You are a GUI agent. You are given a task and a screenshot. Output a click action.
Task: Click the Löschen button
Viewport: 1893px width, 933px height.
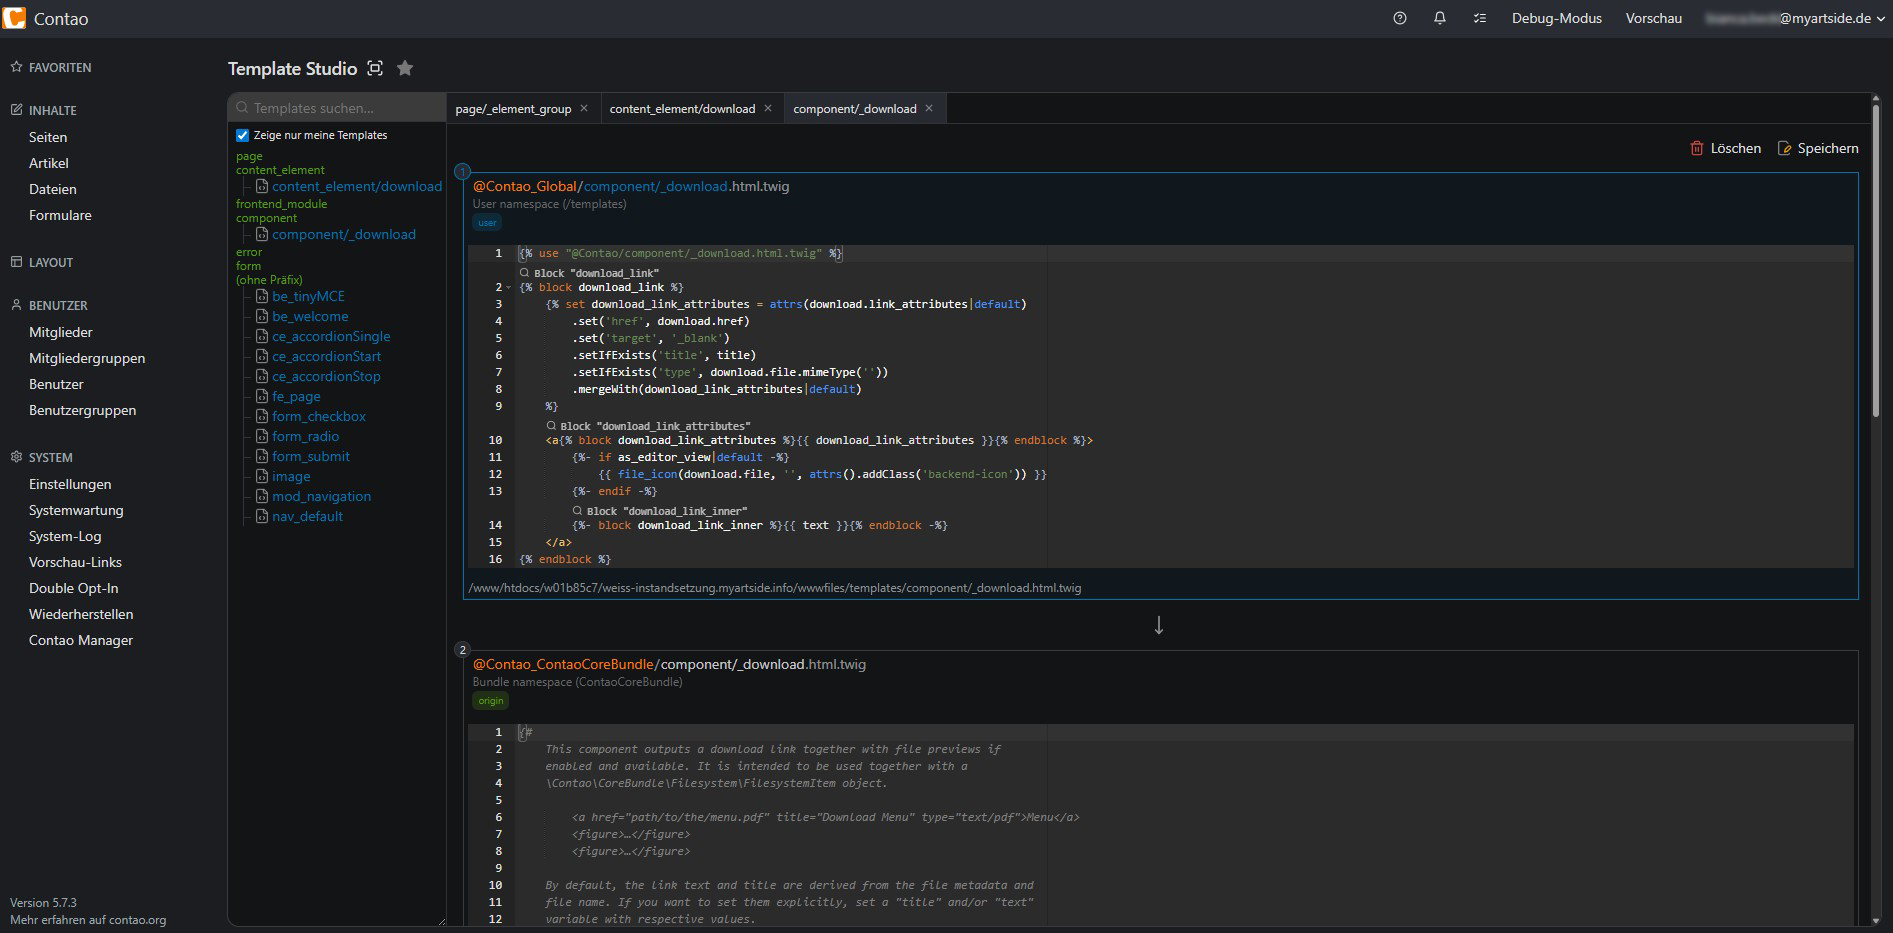(1725, 148)
